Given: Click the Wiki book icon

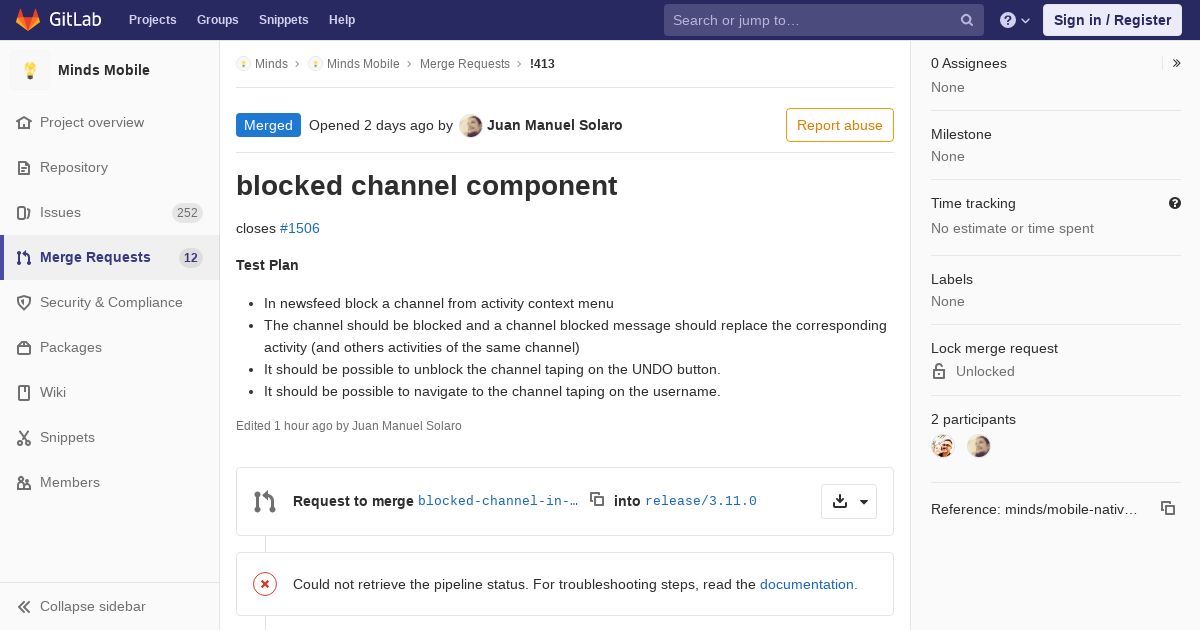Looking at the screenshot, I should (24, 392).
